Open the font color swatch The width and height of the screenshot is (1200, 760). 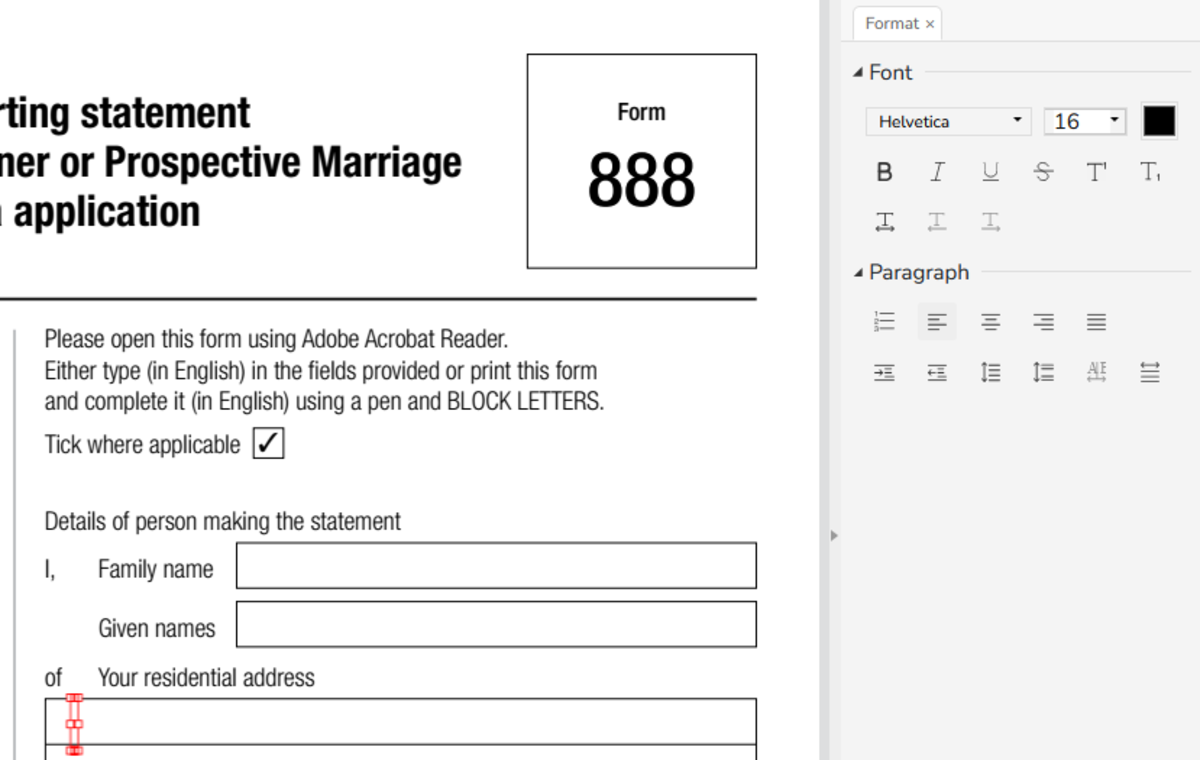pos(1159,120)
